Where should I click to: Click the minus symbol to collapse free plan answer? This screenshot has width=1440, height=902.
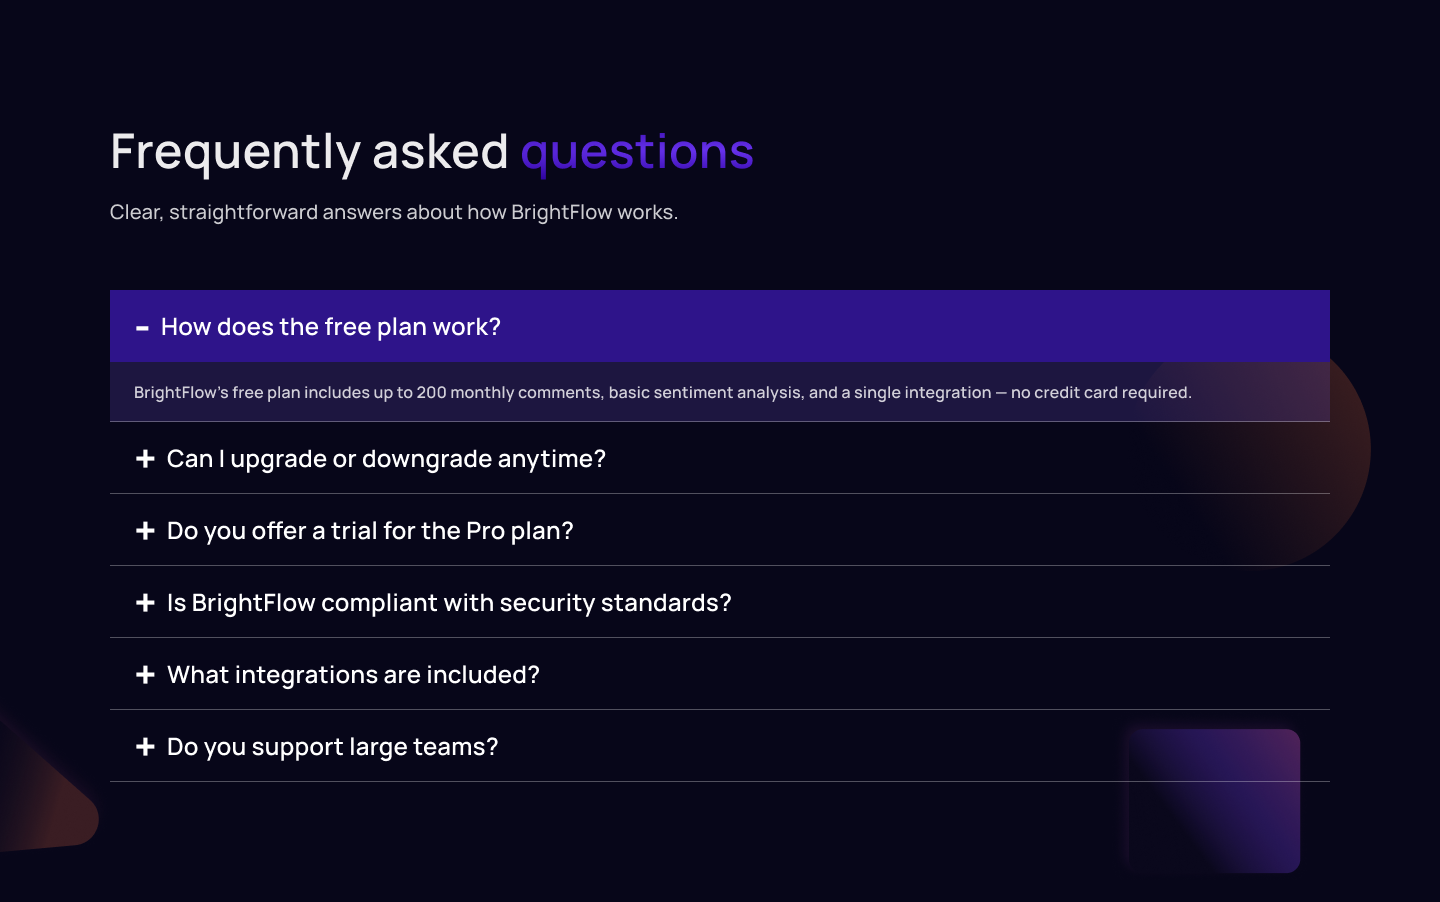[143, 327]
